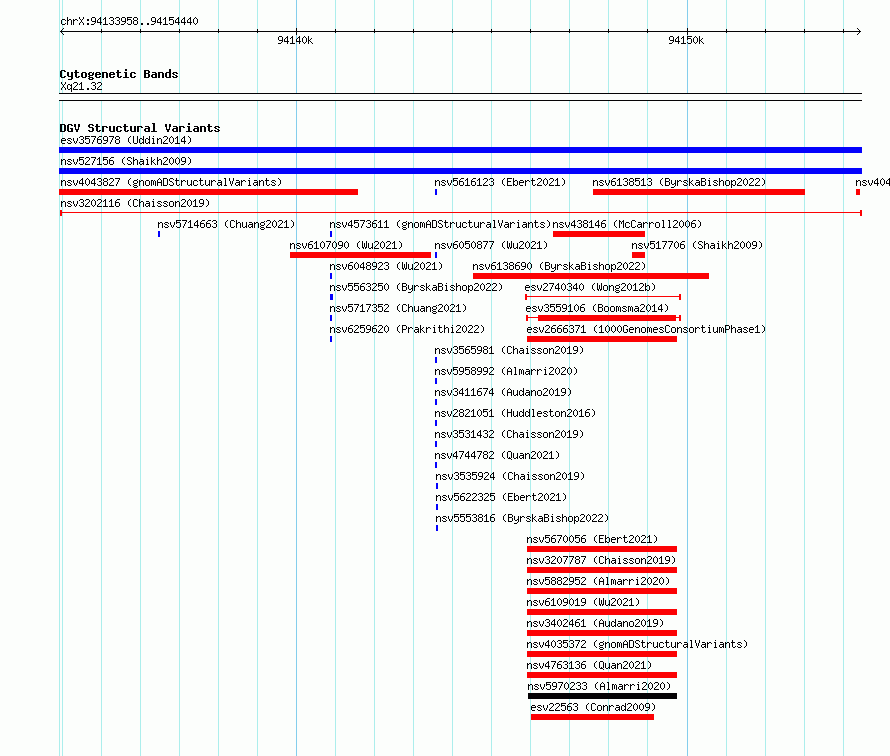Click the nsv5616123 (Ebert2021) label
The image size is (890, 756).
[x=500, y=182]
